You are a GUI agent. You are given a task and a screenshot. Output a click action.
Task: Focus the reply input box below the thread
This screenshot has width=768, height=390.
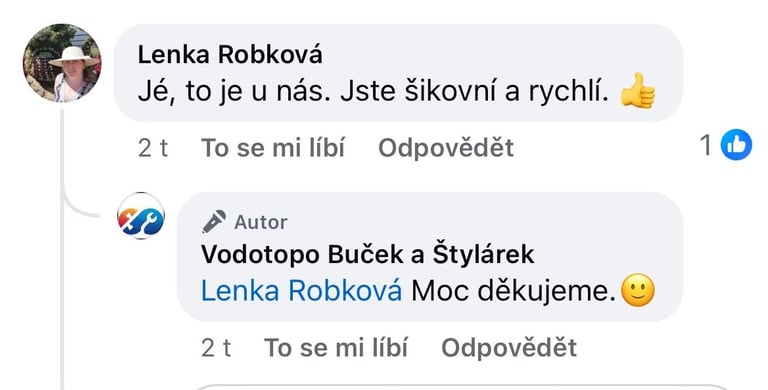463,387
